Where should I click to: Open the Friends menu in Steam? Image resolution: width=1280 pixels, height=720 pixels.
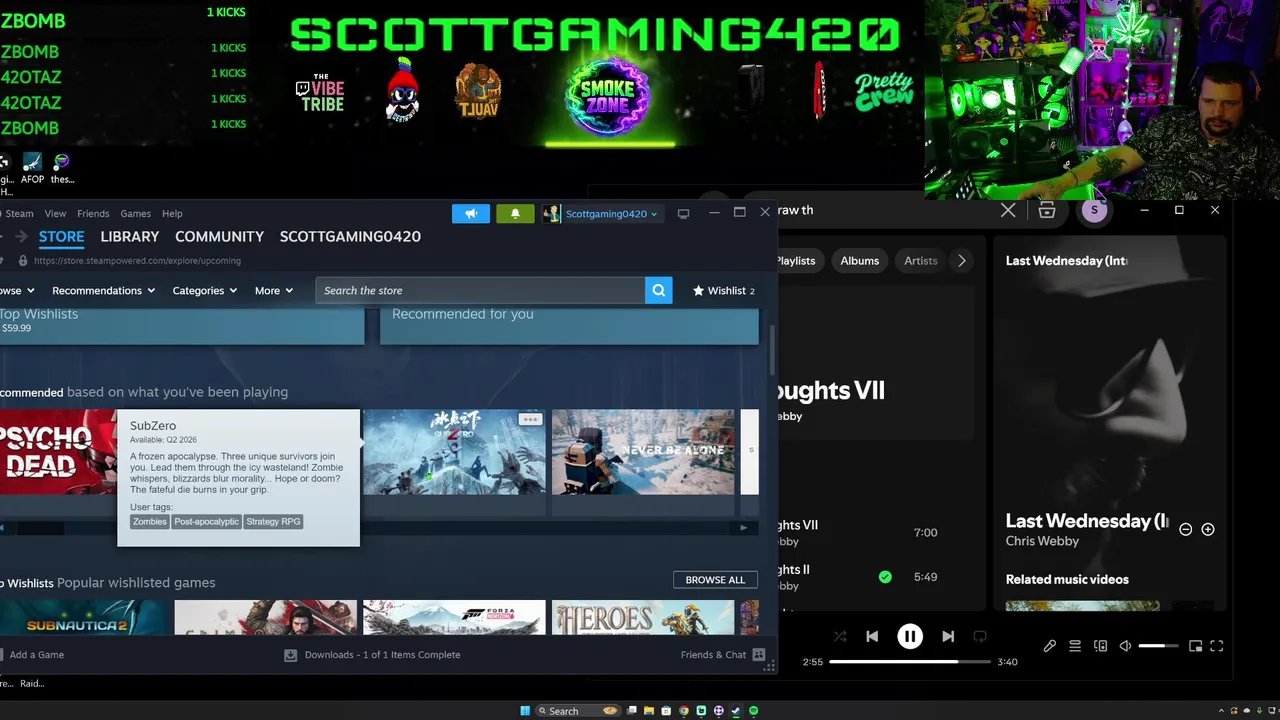(x=93, y=213)
